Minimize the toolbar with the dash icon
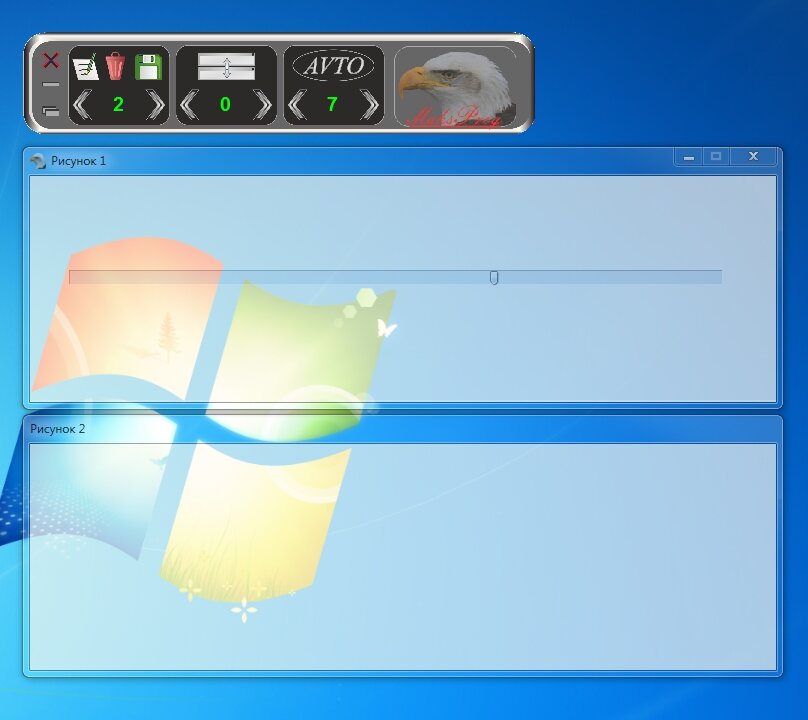Image resolution: width=808 pixels, height=720 pixels. (x=50, y=84)
